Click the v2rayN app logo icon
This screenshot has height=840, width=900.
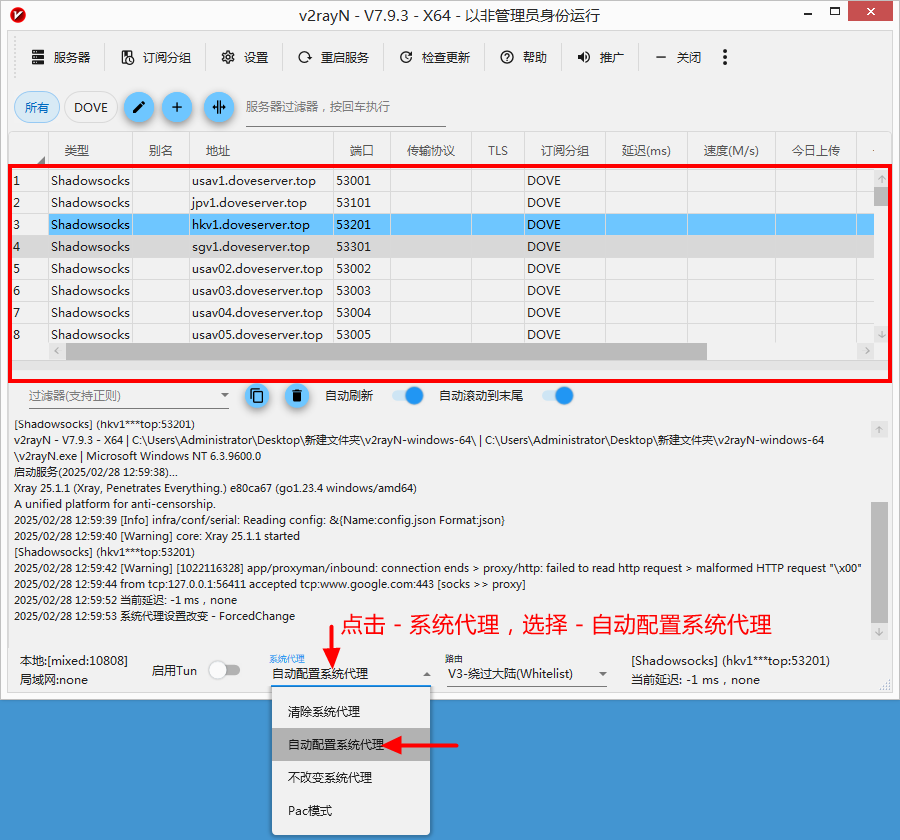point(18,15)
